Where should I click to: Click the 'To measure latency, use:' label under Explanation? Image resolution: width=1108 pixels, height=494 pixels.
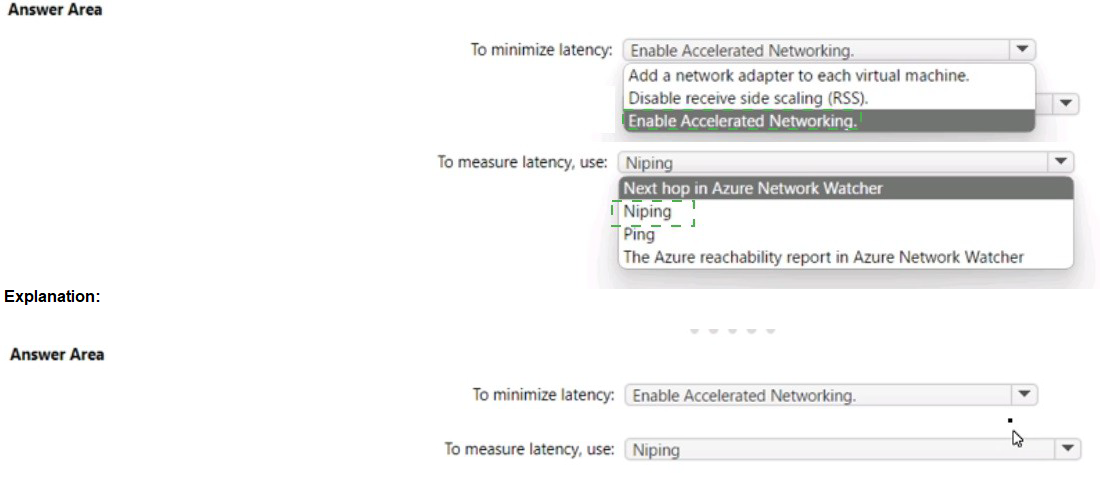click(529, 450)
